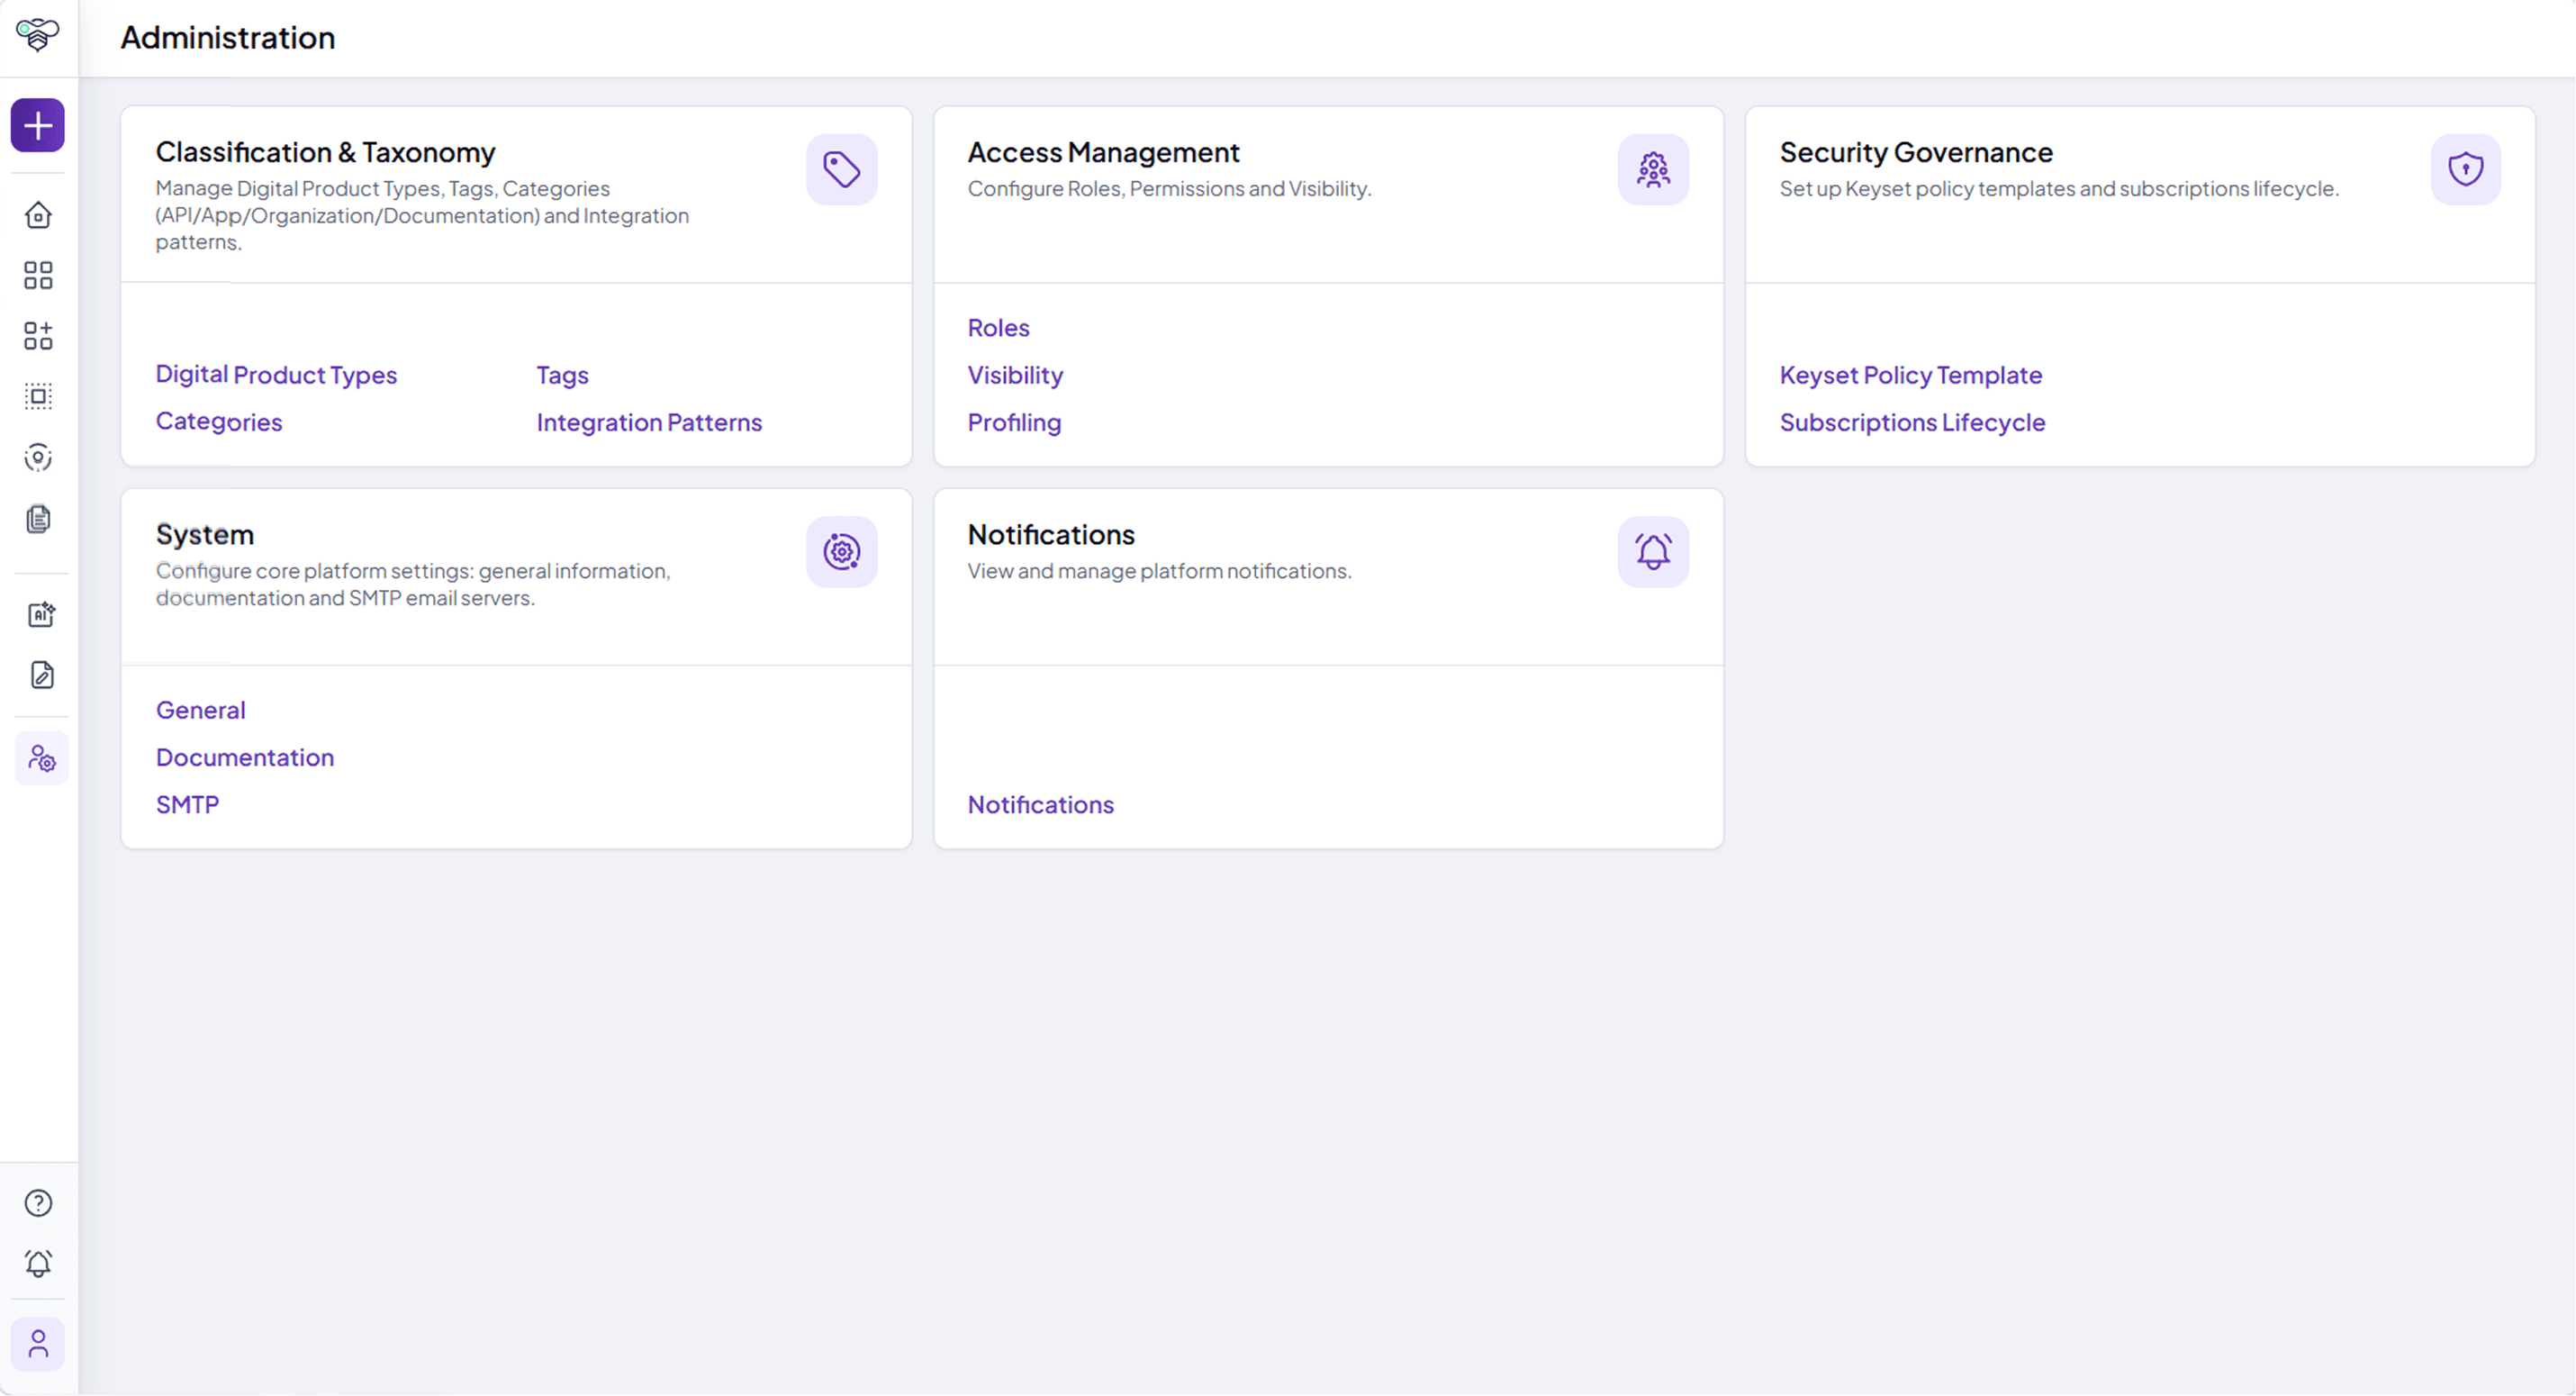Screen dimensions: 2576x1396
Task: Open the General system settings link
Action: click(x=201, y=710)
